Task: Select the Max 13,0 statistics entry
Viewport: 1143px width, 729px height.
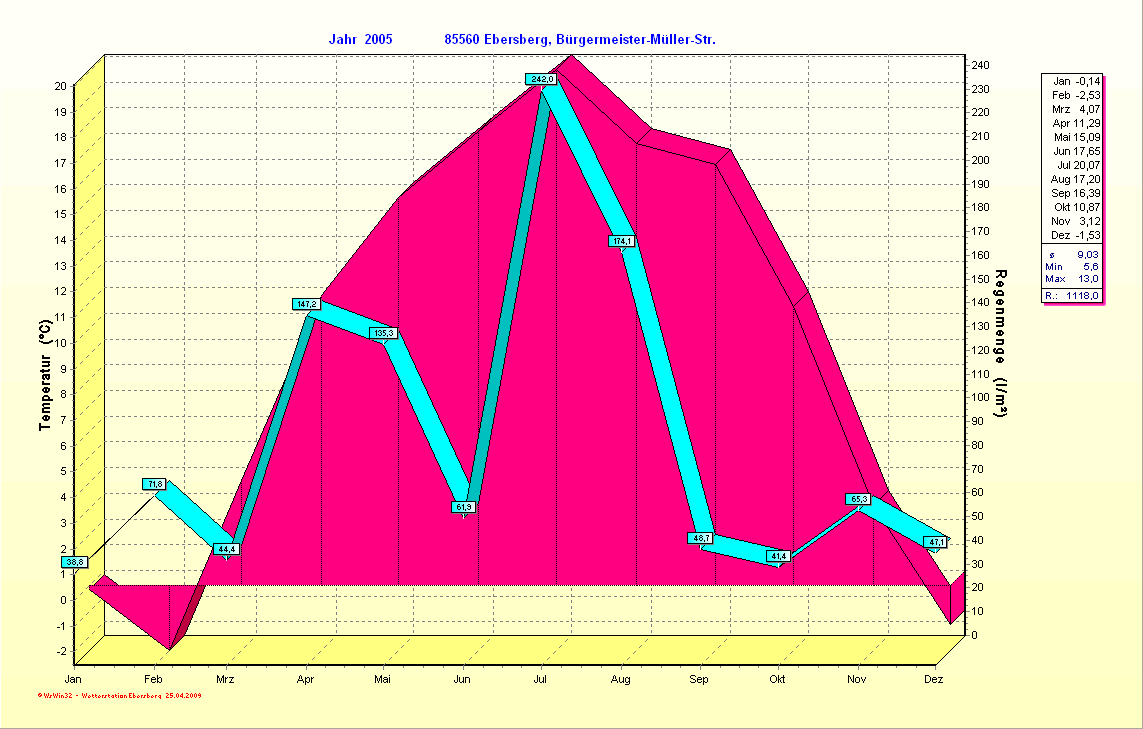Action: click(1072, 279)
